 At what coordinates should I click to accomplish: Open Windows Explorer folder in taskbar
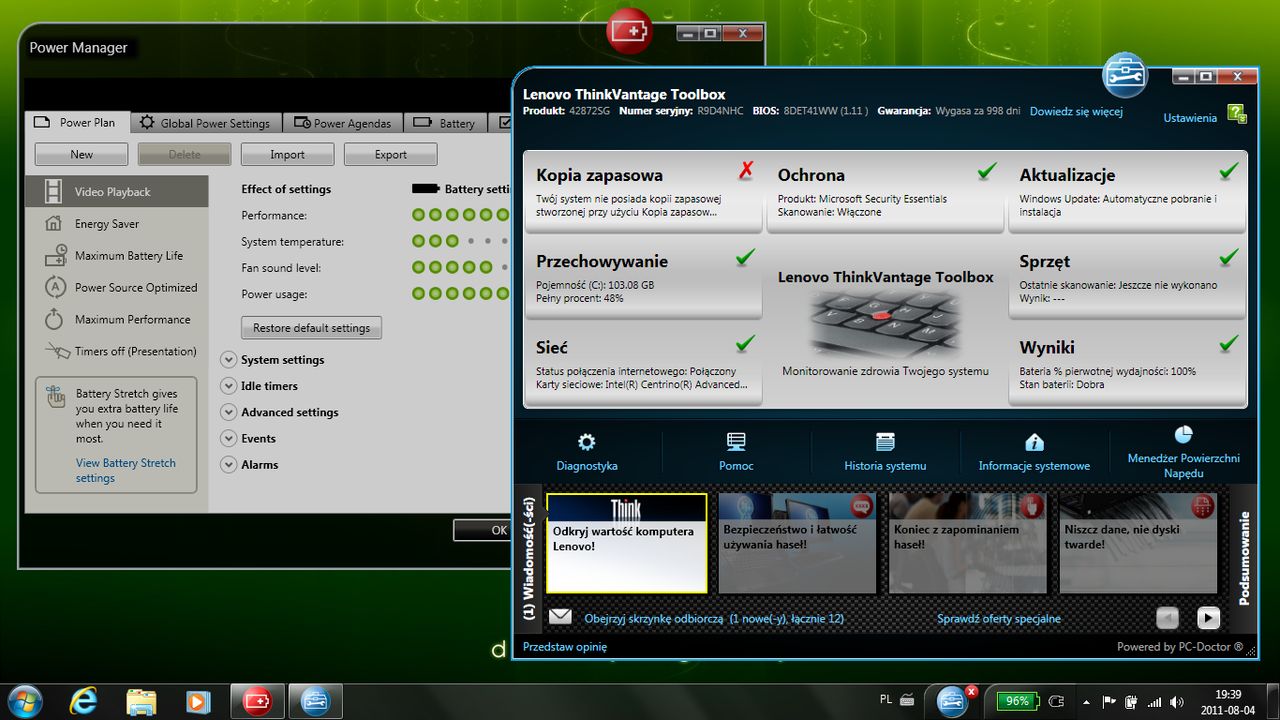[x=142, y=701]
